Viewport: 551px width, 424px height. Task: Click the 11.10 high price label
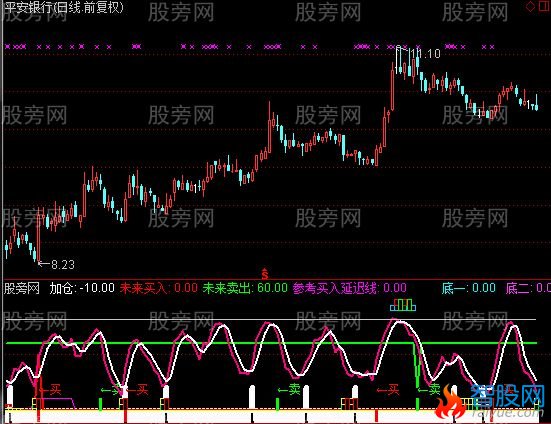(x=426, y=54)
